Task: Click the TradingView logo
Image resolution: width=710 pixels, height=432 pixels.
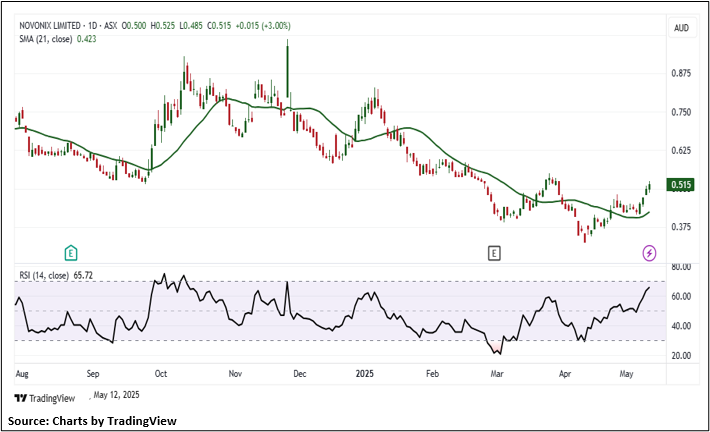Action: (x=44, y=398)
